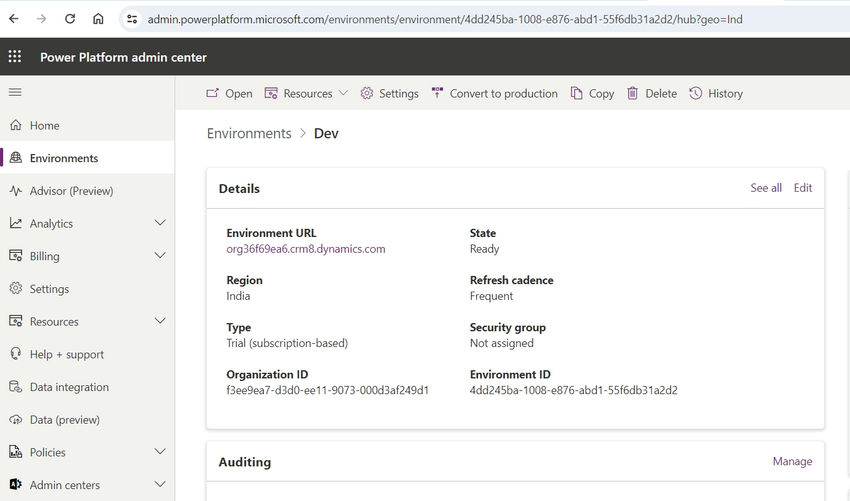This screenshot has width=850, height=501.
Task: Open Settings from the command bar
Action: click(399, 94)
